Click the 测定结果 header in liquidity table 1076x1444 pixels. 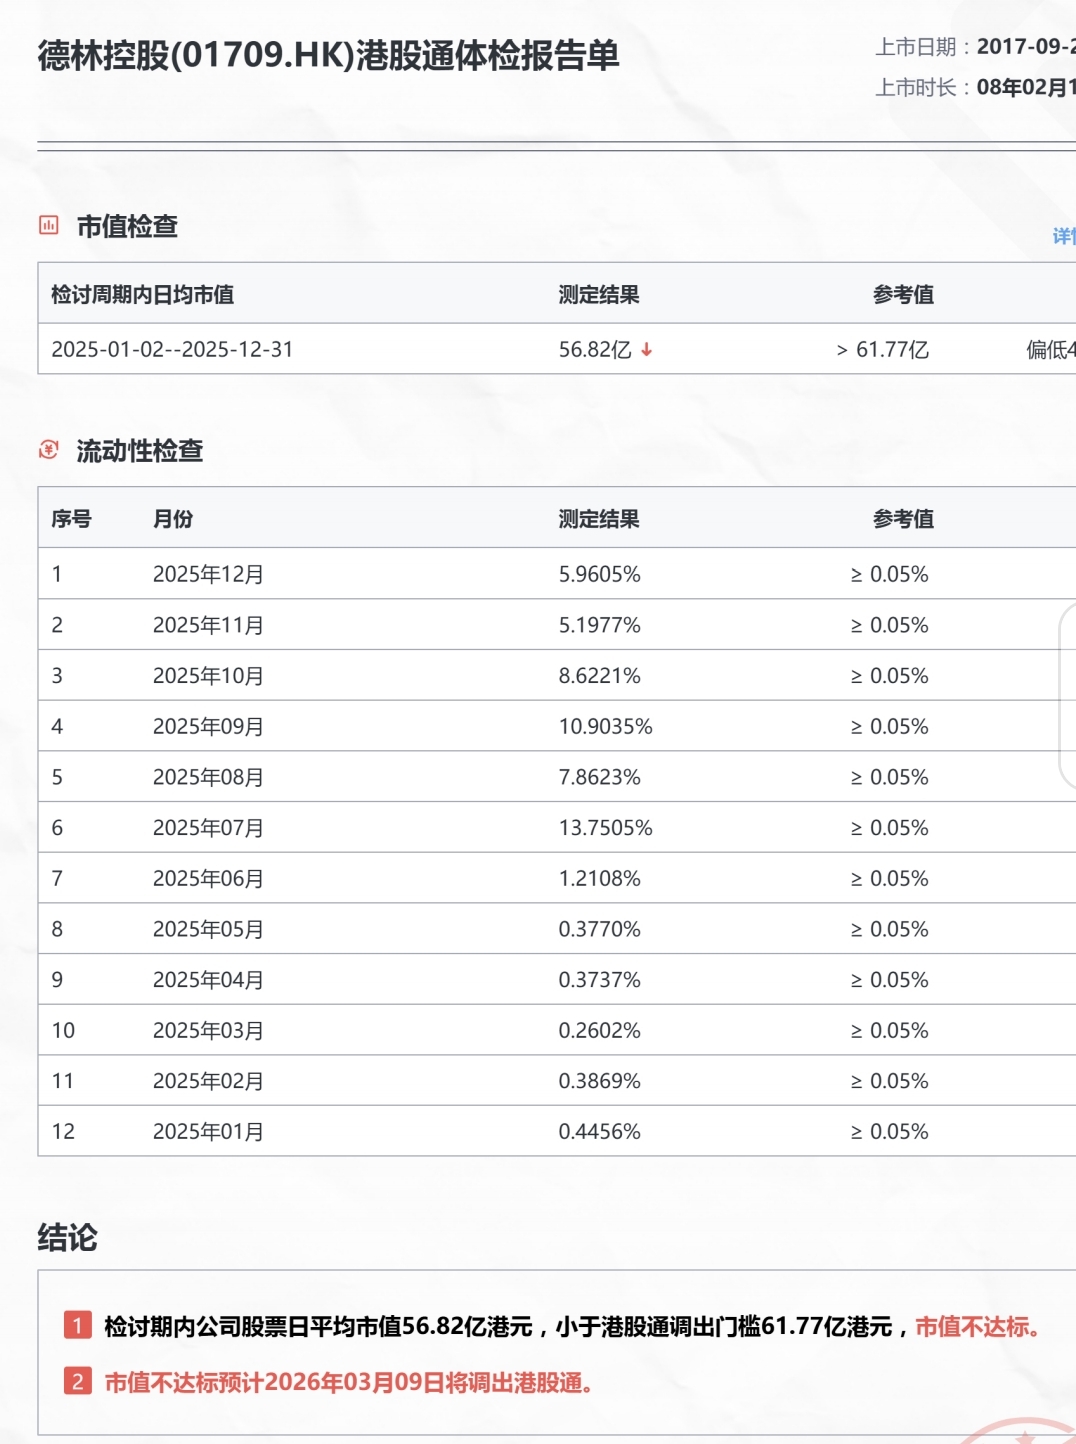click(x=599, y=518)
